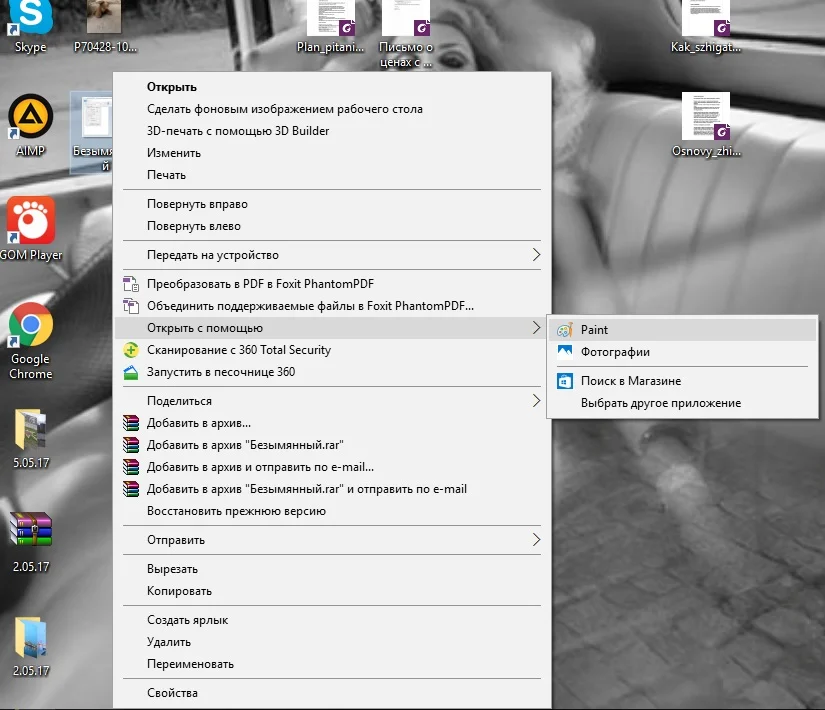
Task: Click WinRAR icon beside отправить по e-mail...
Action: (x=131, y=467)
